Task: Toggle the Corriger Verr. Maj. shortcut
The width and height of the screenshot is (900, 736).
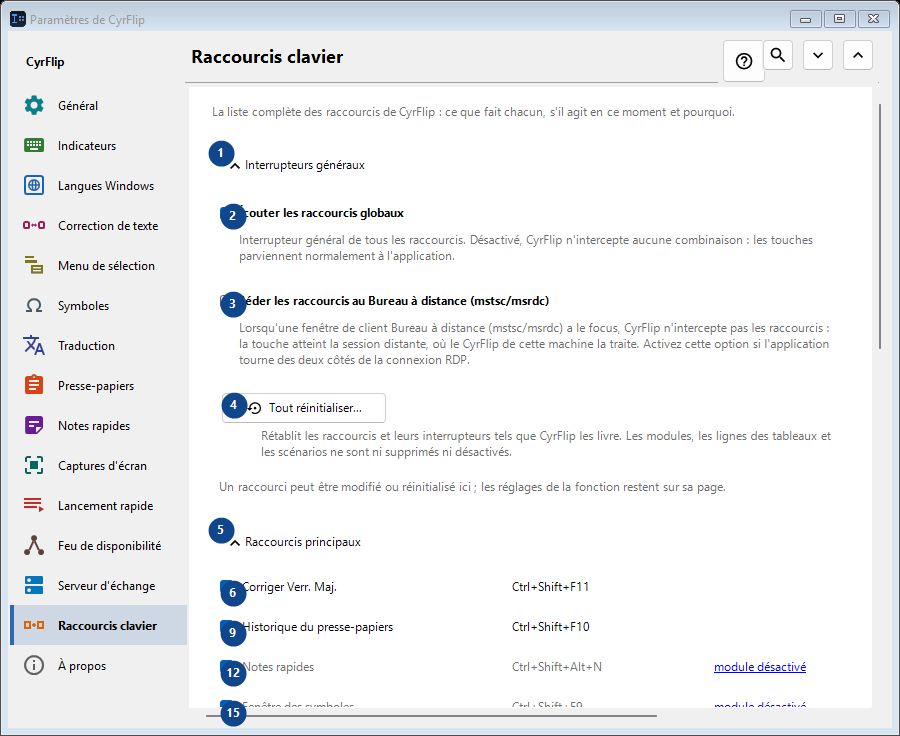Action: click(229, 587)
